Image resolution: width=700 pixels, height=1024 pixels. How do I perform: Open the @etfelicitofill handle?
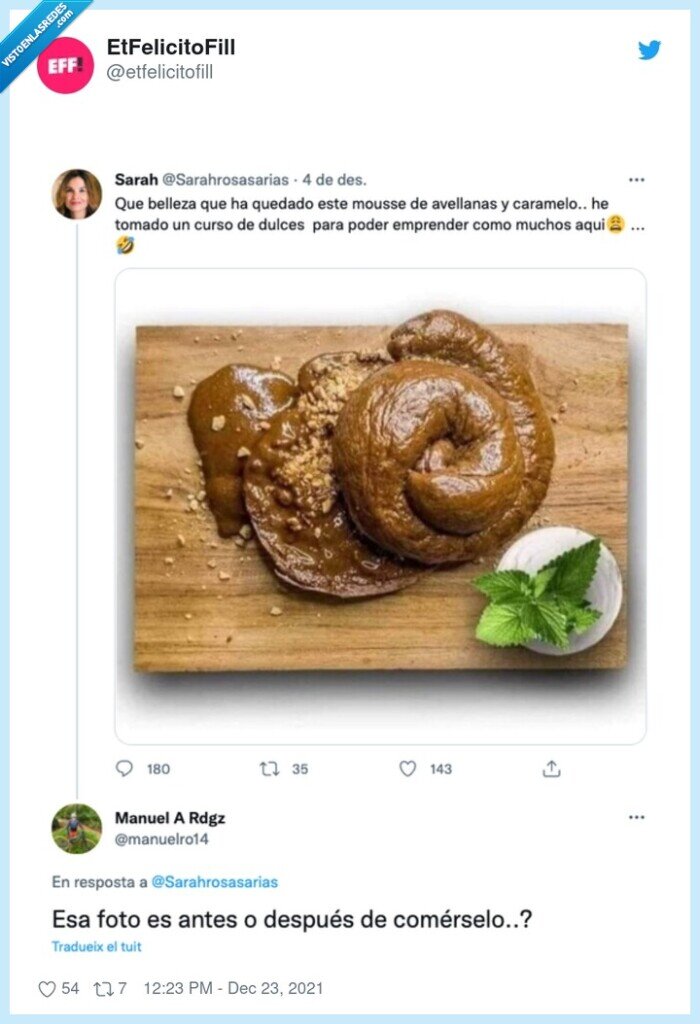[160, 72]
